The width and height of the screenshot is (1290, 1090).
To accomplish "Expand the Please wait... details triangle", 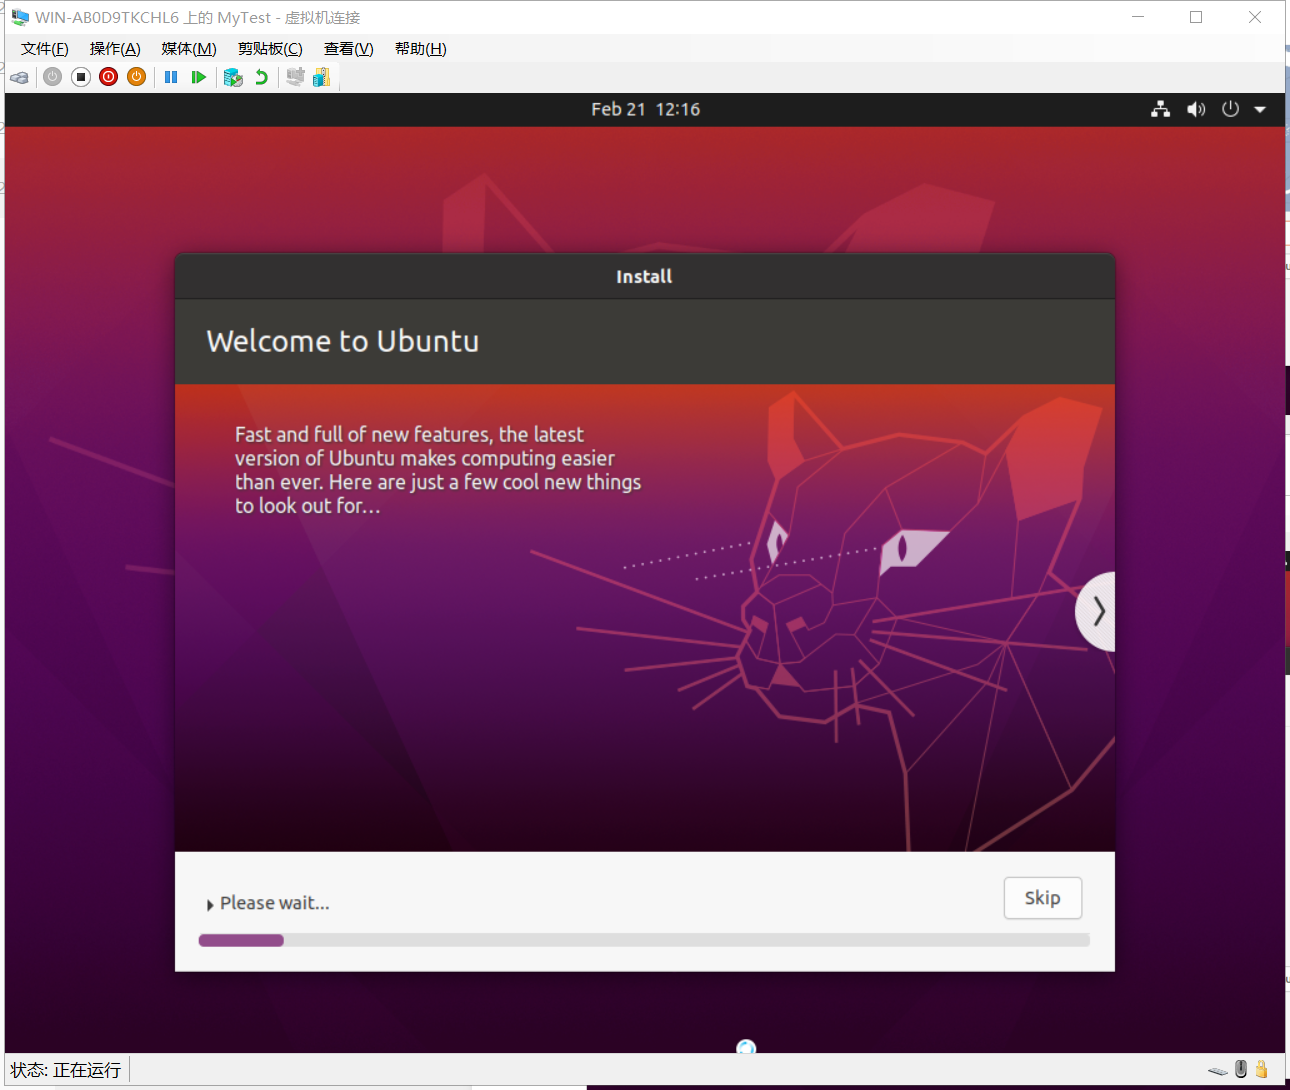I will pos(210,904).
